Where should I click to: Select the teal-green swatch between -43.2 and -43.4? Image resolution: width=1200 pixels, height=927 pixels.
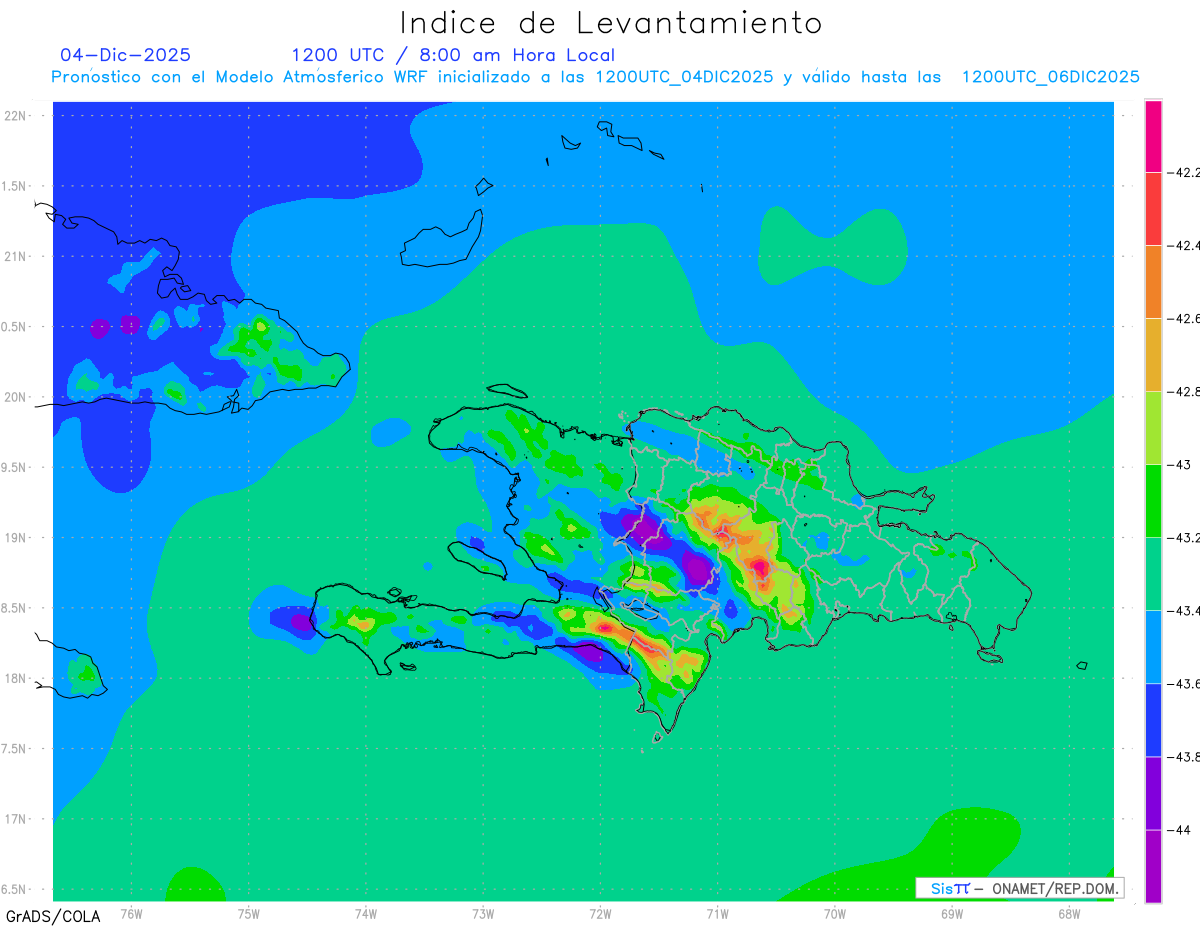(1153, 573)
